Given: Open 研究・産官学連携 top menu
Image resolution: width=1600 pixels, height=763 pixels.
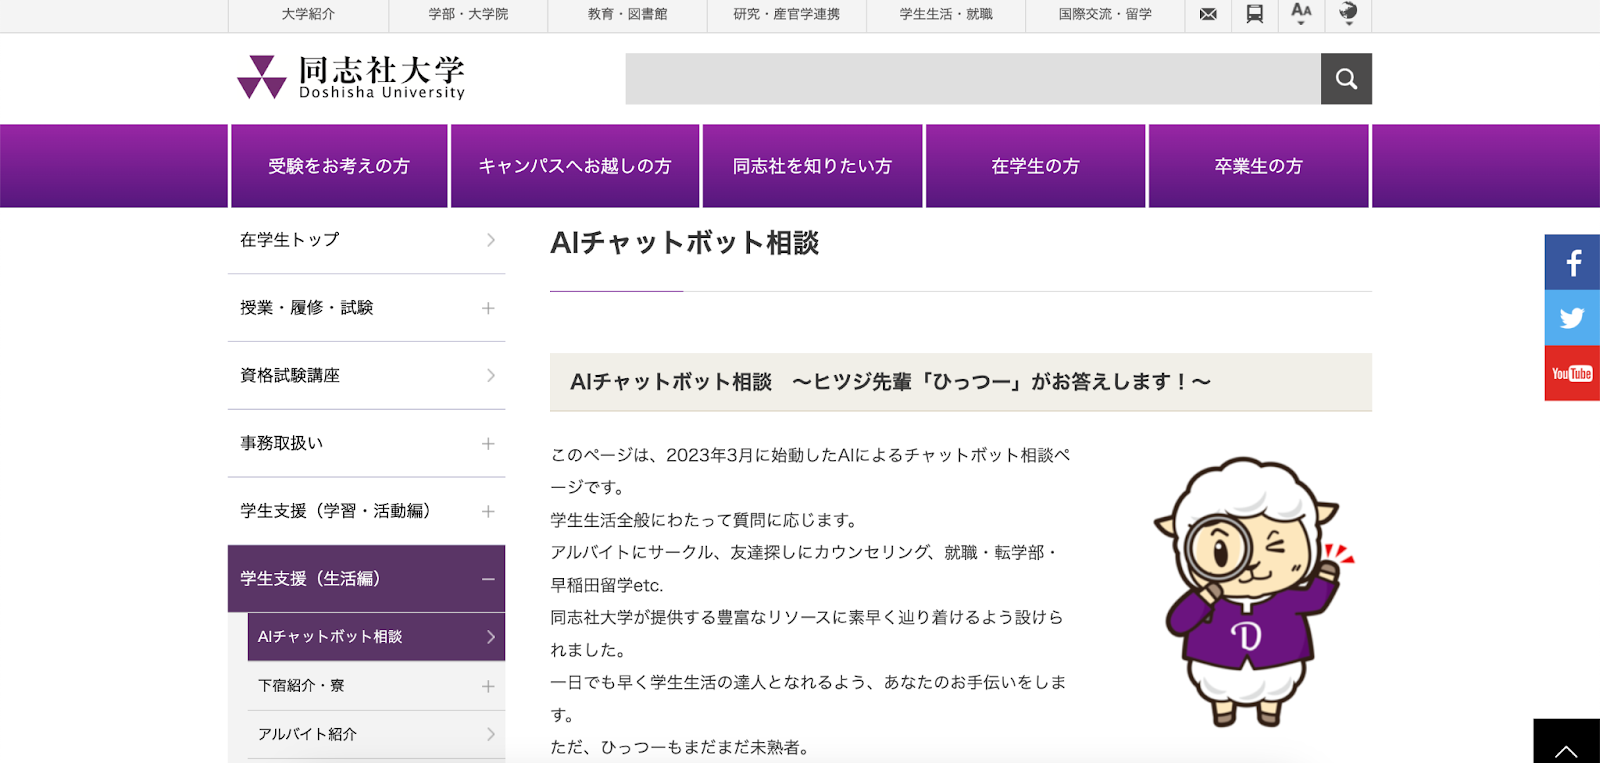Looking at the screenshot, I should click(x=786, y=14).
